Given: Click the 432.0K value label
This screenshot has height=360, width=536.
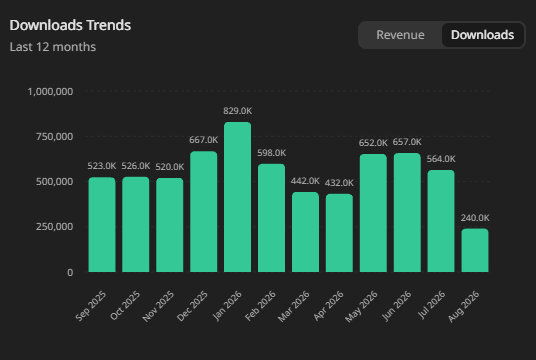Looking at the screenshot, I should click(339, 183).
